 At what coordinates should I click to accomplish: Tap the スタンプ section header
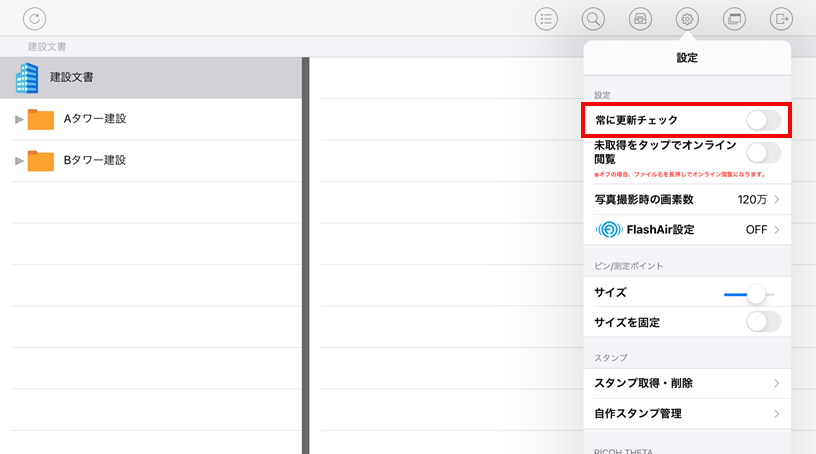pos(611,358)
